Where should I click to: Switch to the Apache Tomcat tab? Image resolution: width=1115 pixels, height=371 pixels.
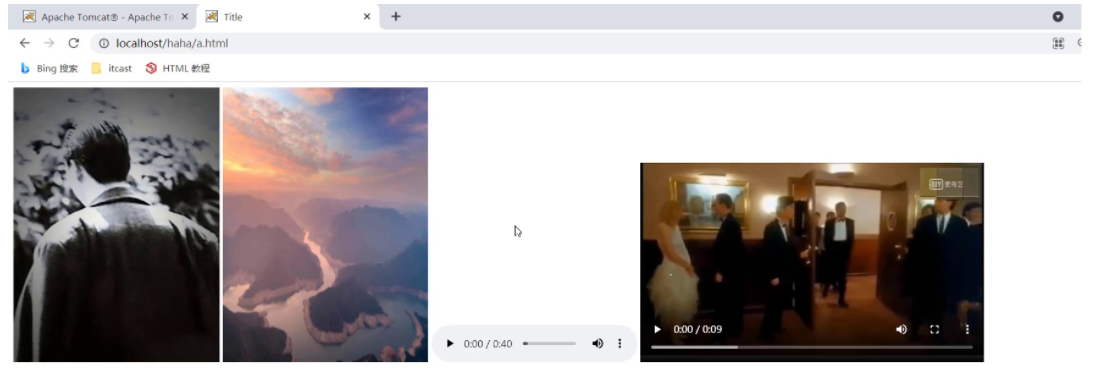[x=103, y=17]
